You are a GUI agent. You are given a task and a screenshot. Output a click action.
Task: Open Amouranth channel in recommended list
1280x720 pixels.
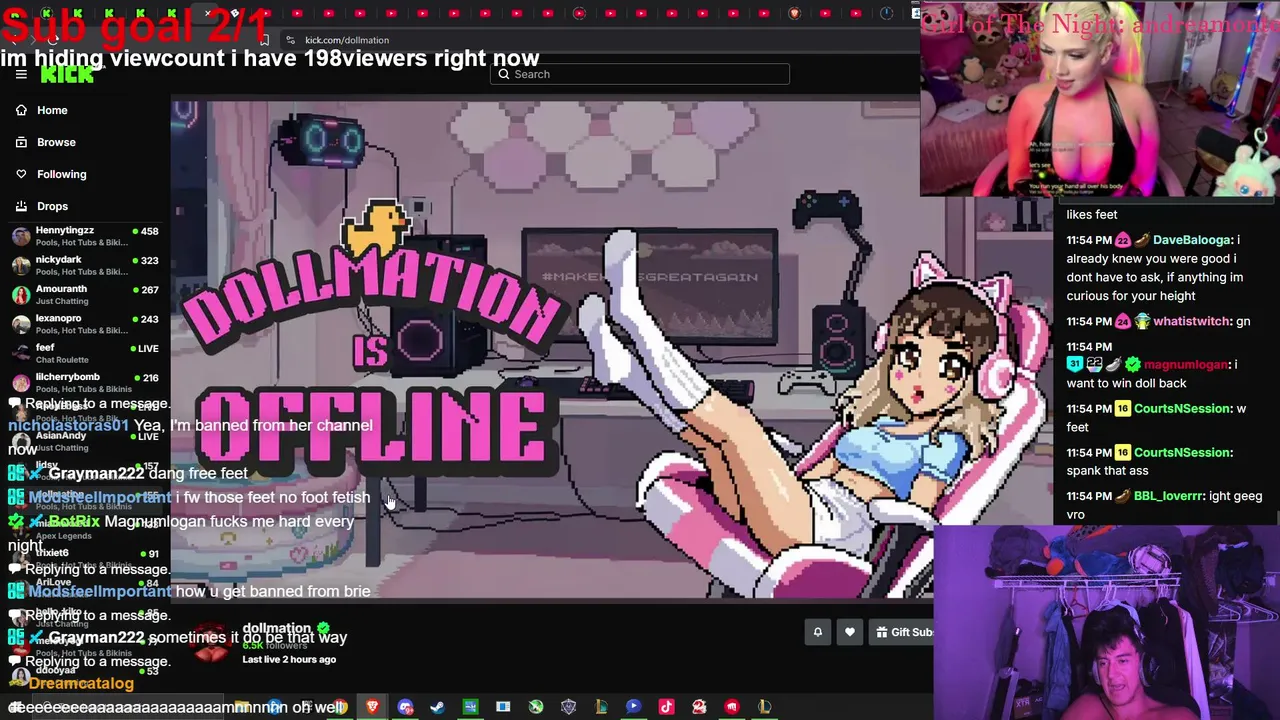85,294
